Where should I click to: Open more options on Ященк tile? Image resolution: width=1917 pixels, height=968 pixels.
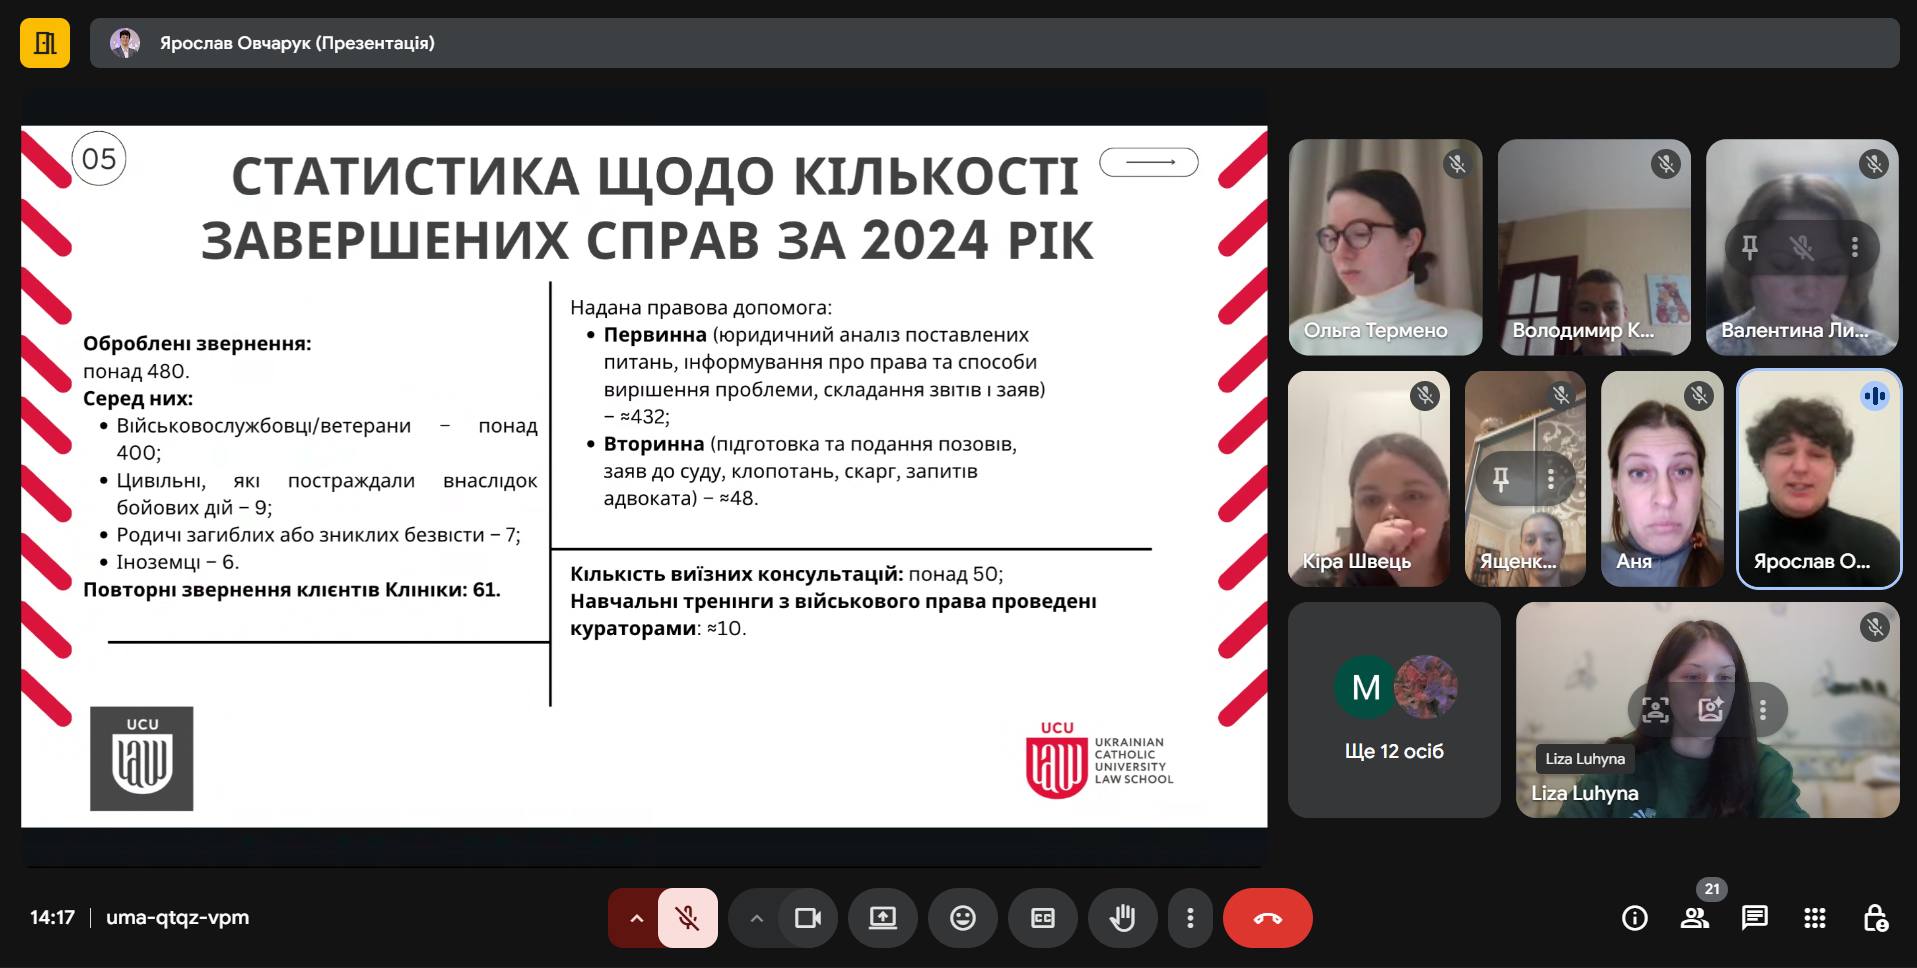[x=1550, y=479]
